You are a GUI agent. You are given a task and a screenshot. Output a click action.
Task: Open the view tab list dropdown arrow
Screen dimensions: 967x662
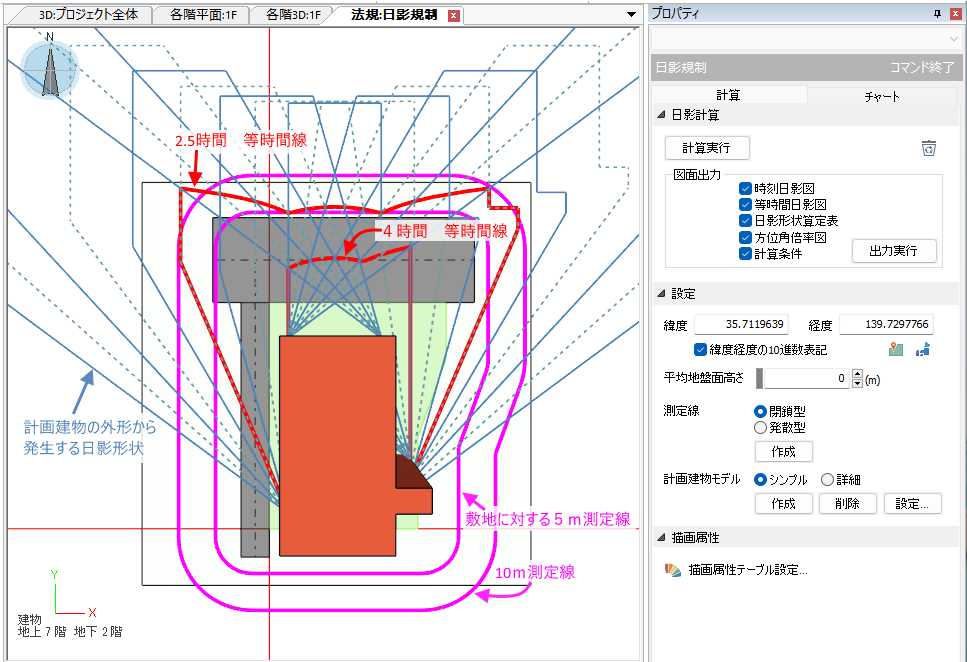(631, 15)
